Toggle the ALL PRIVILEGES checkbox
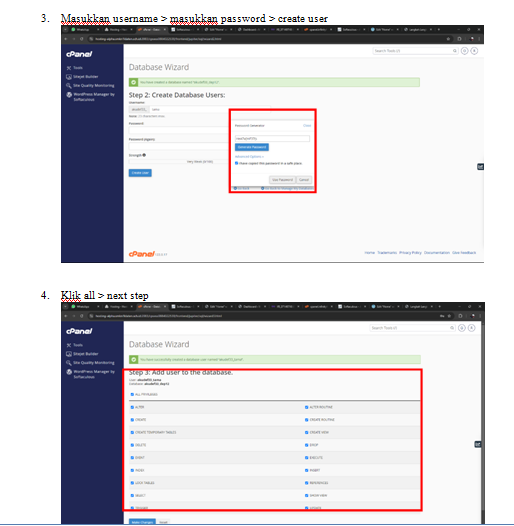514x526 pixels. point(132,394)
